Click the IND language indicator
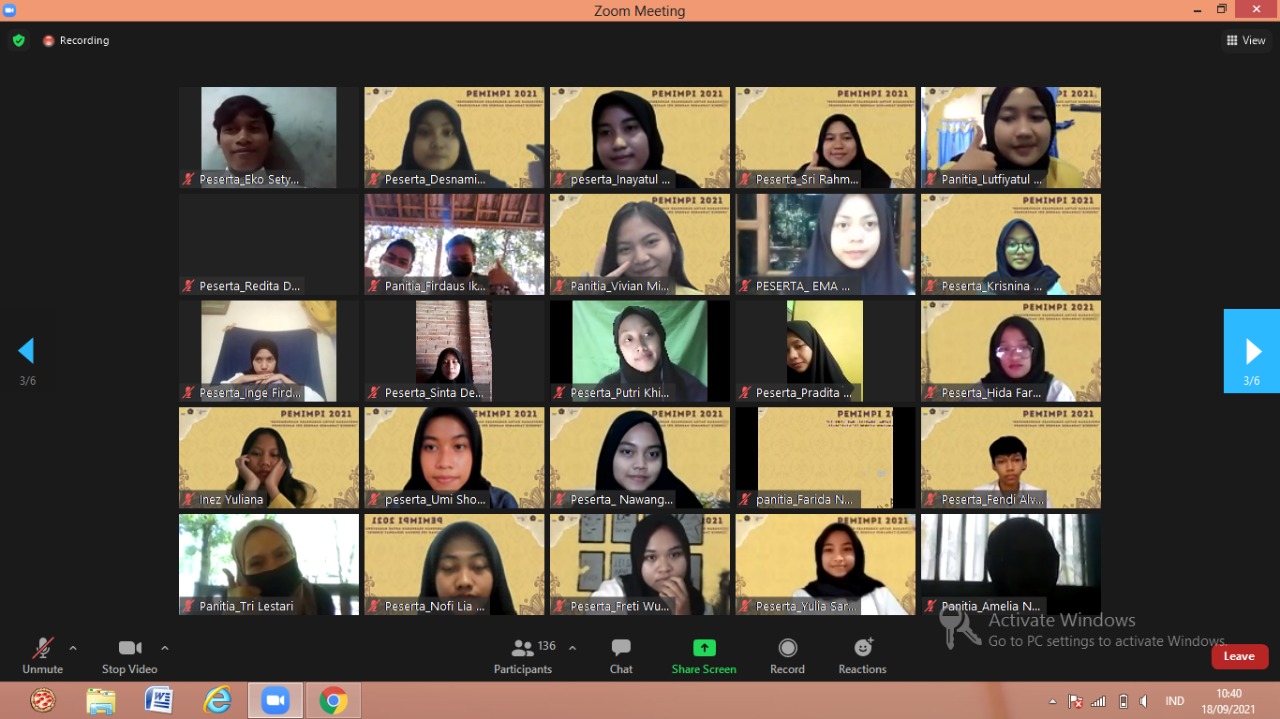 click(x=1175, y=702)
